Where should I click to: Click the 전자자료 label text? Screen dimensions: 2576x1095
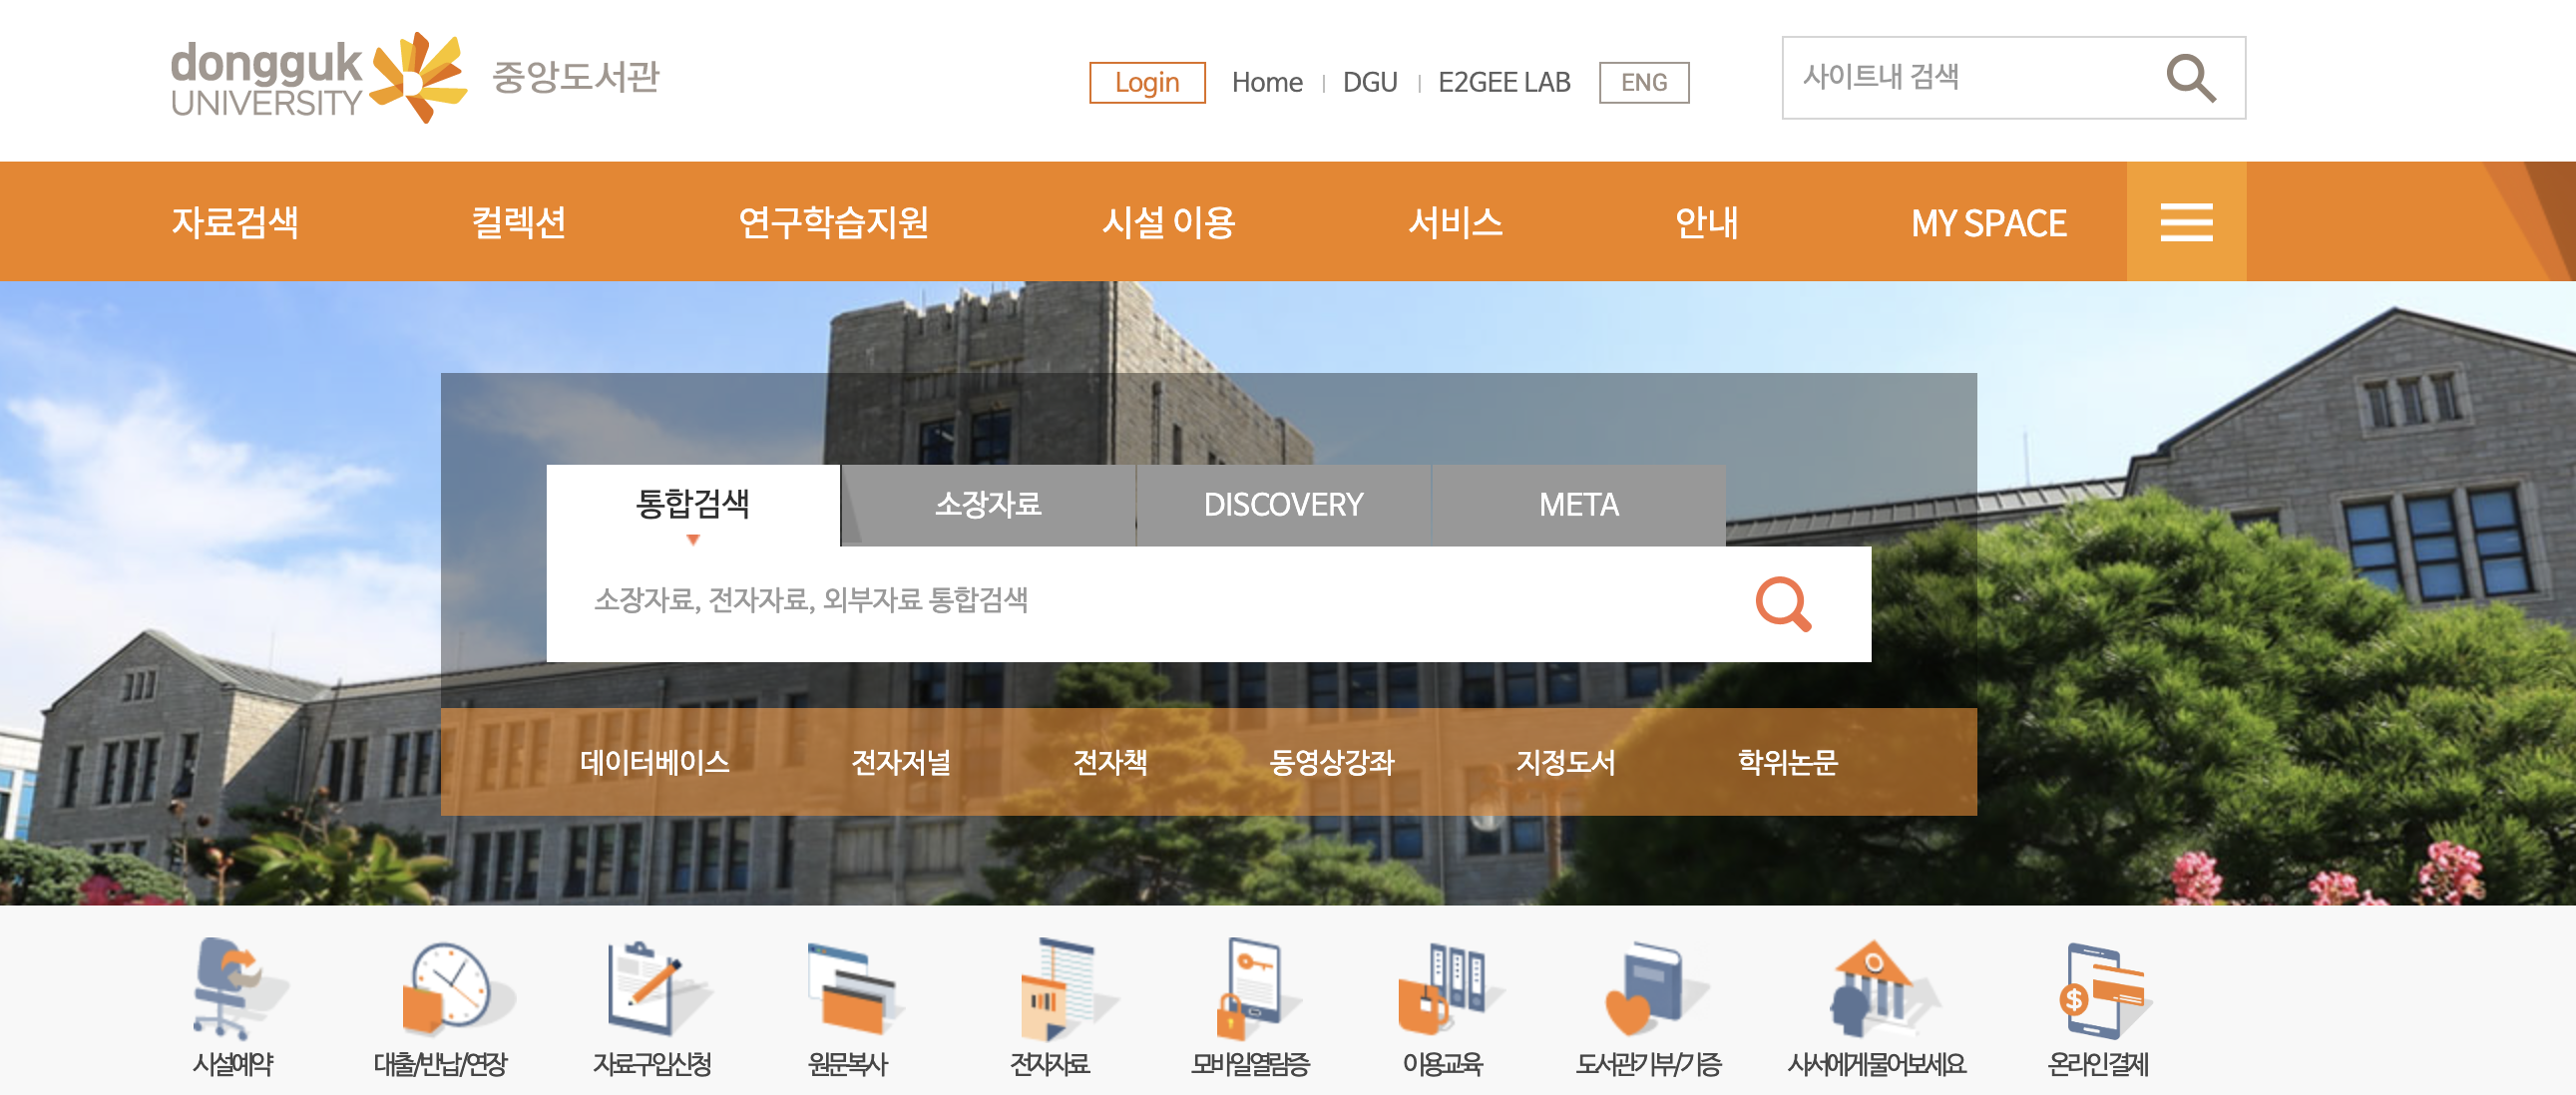tap(1049, 1064)
